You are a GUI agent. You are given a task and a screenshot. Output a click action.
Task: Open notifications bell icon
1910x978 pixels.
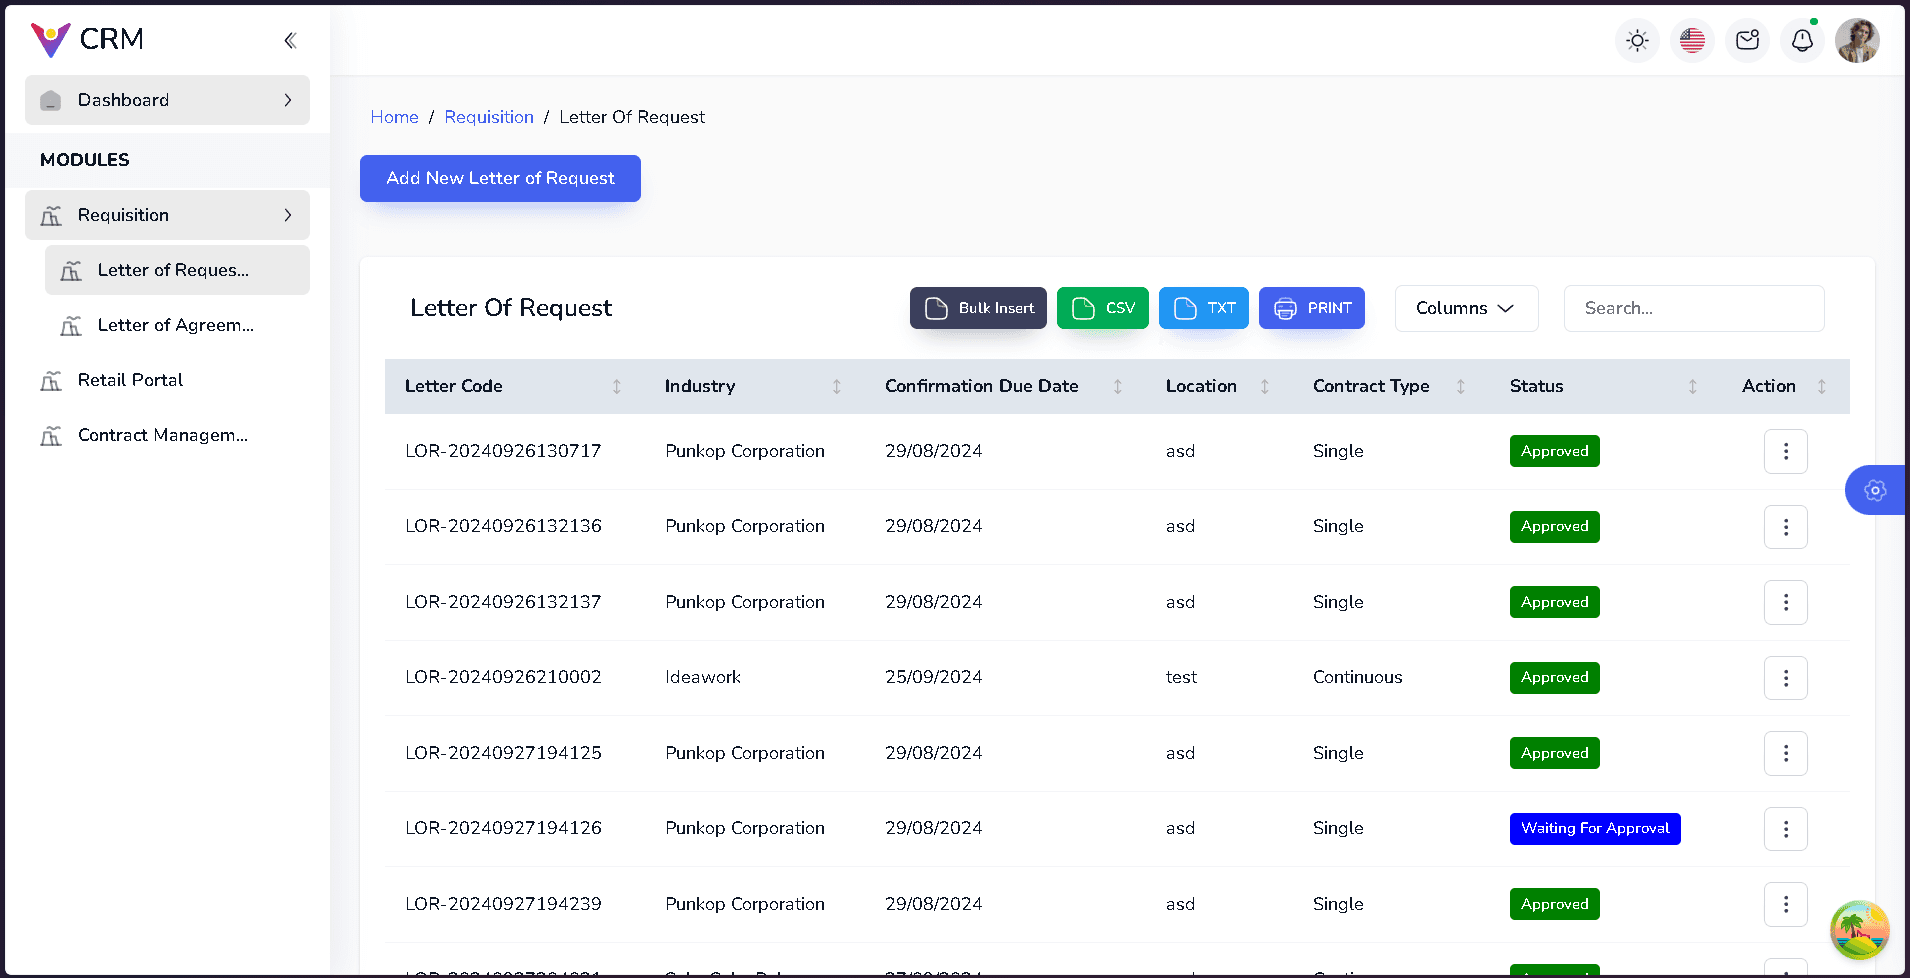tap(1802, 41)
